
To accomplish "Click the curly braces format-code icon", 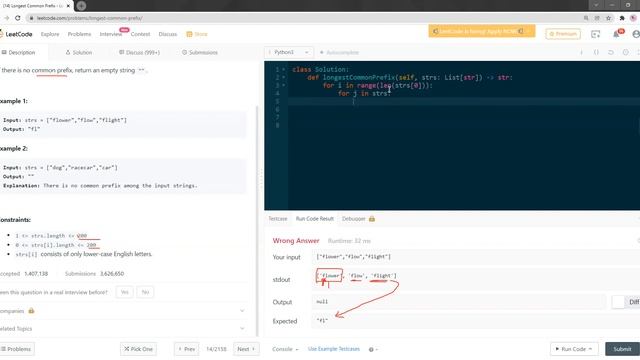I will tap(596, 53).
